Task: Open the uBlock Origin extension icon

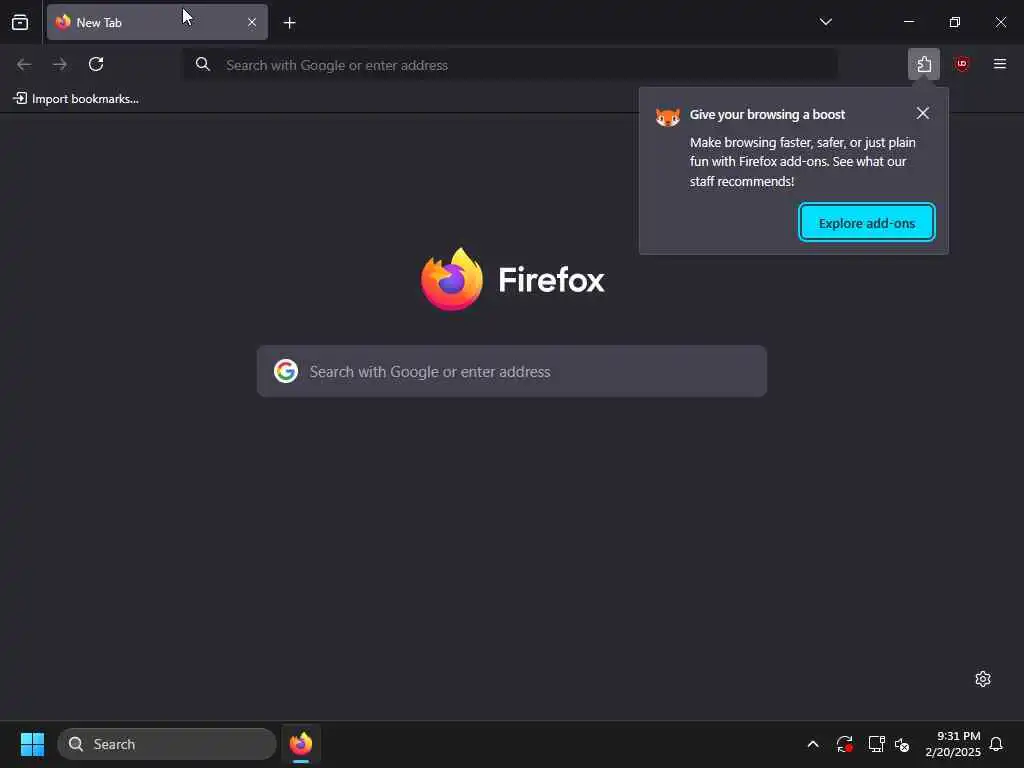Action: coord(961,64)
